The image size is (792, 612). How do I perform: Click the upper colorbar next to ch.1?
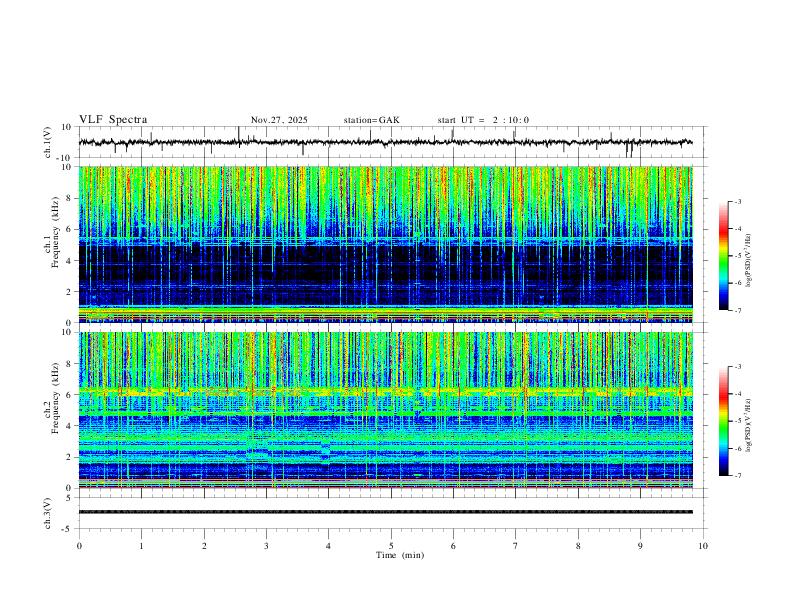click(x=724, y=256)
